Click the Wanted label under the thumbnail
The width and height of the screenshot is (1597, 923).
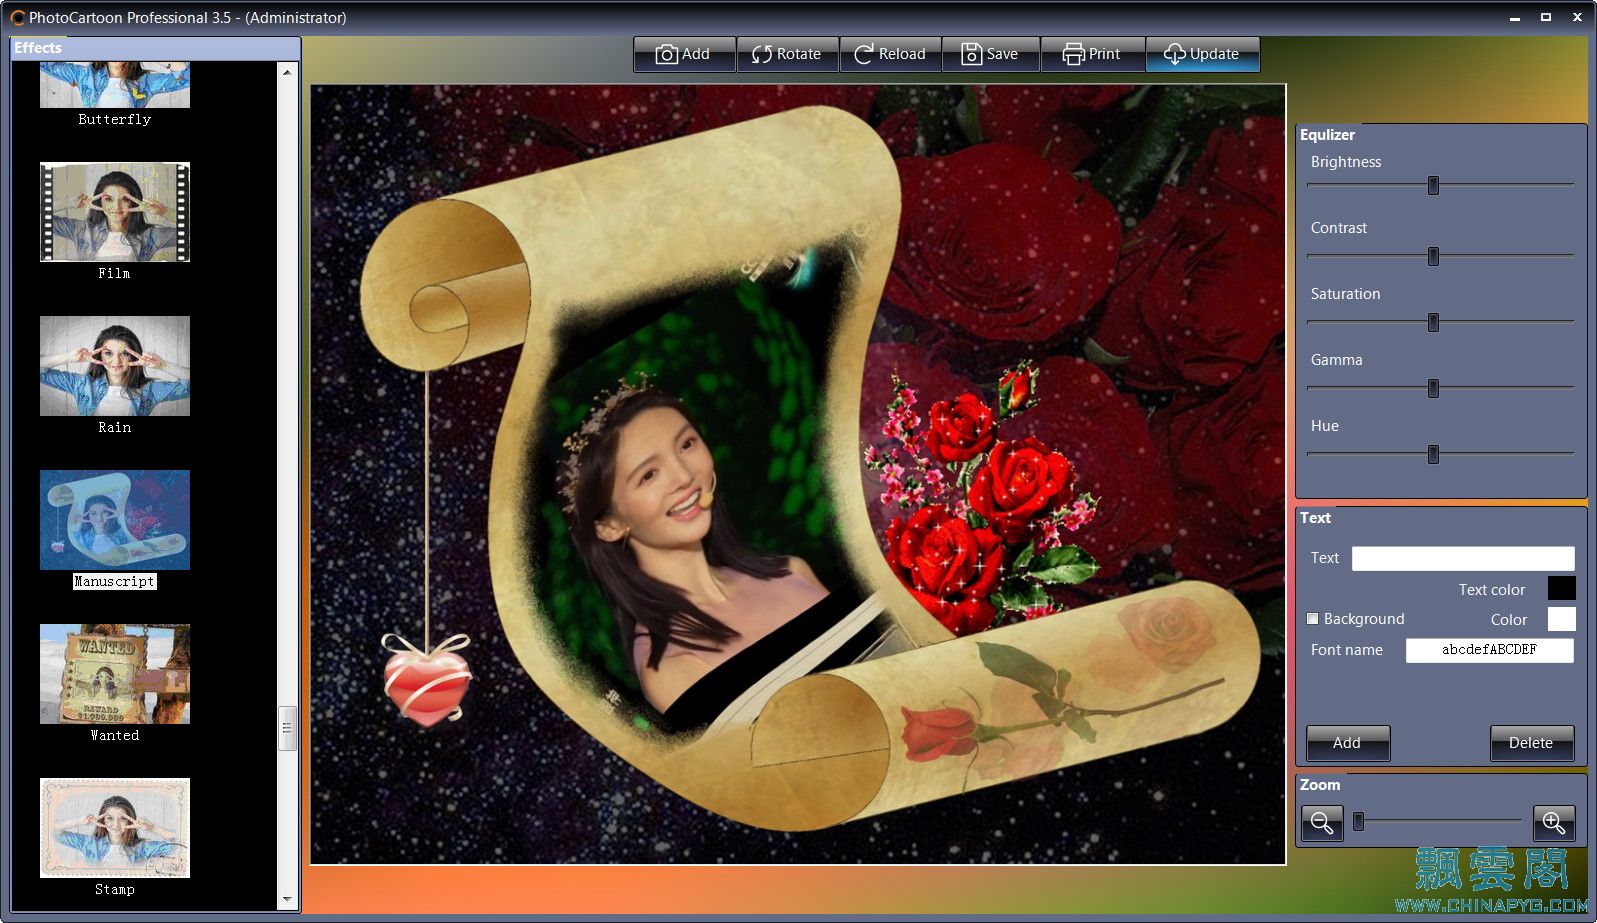coord(115,735)
